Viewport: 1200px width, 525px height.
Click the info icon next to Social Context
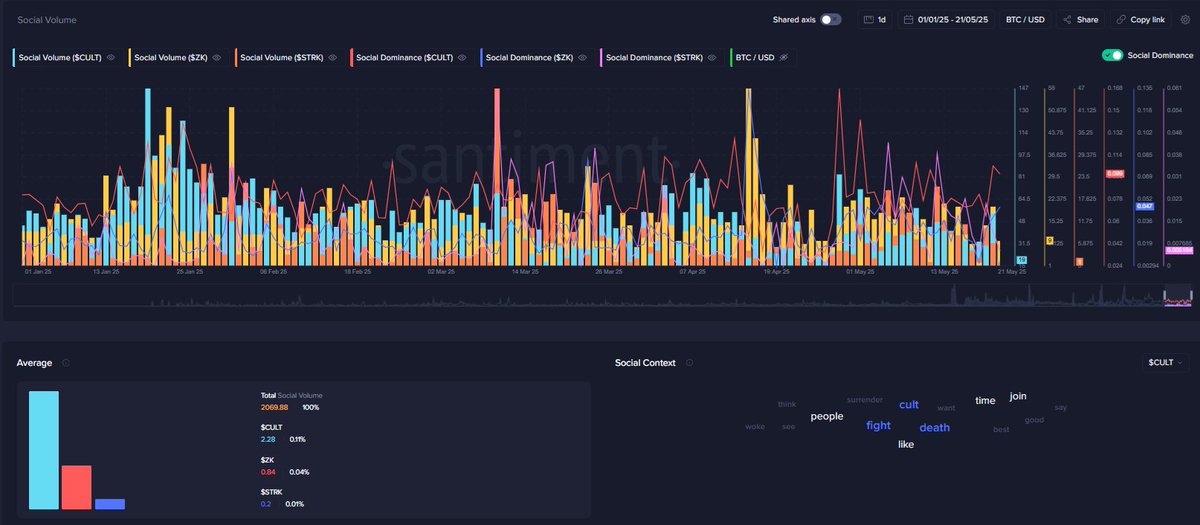pos(689,363)
